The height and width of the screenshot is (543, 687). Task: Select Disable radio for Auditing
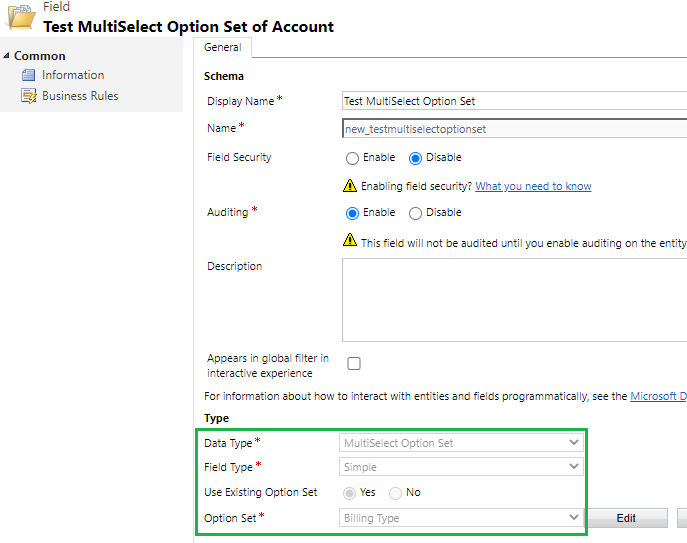tap(415, 213)
